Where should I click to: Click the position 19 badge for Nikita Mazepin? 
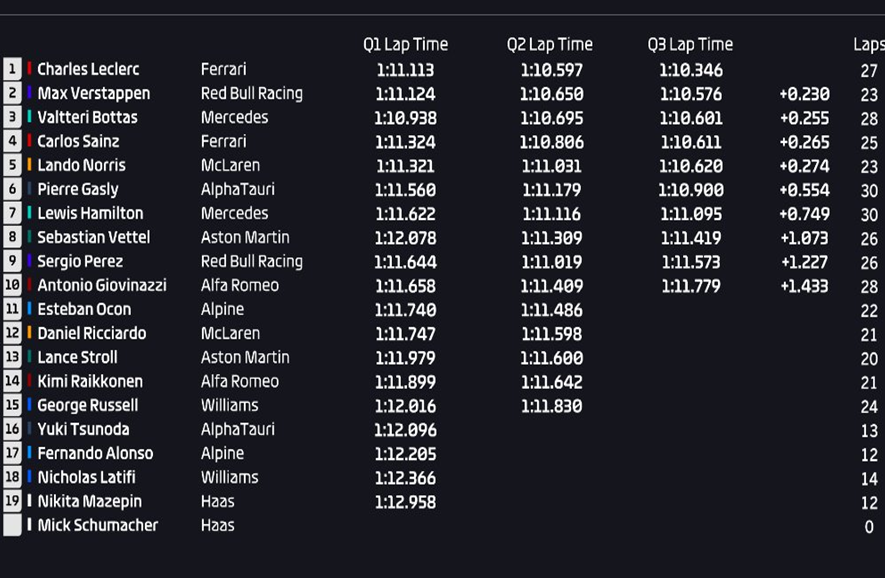[x=12, y=501]
